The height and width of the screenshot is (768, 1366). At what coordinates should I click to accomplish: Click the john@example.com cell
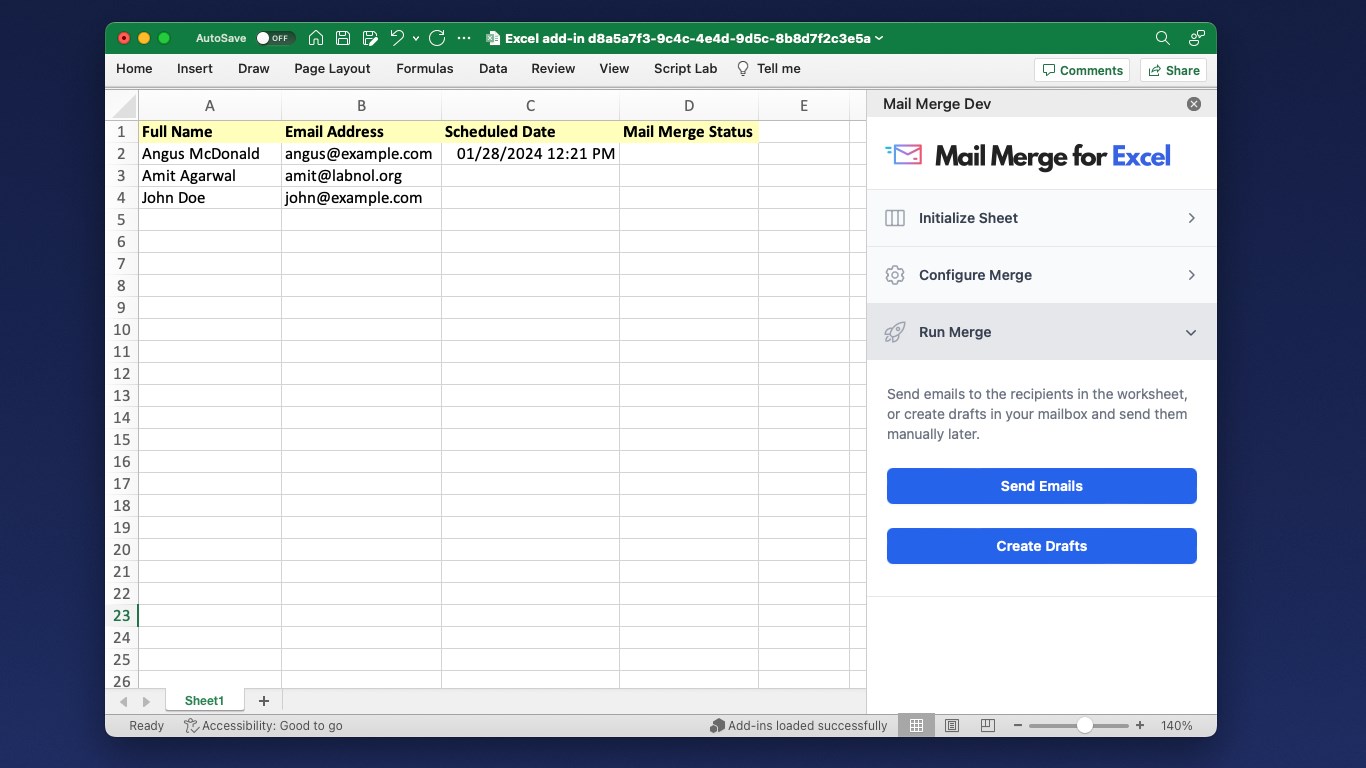point(361,197)
